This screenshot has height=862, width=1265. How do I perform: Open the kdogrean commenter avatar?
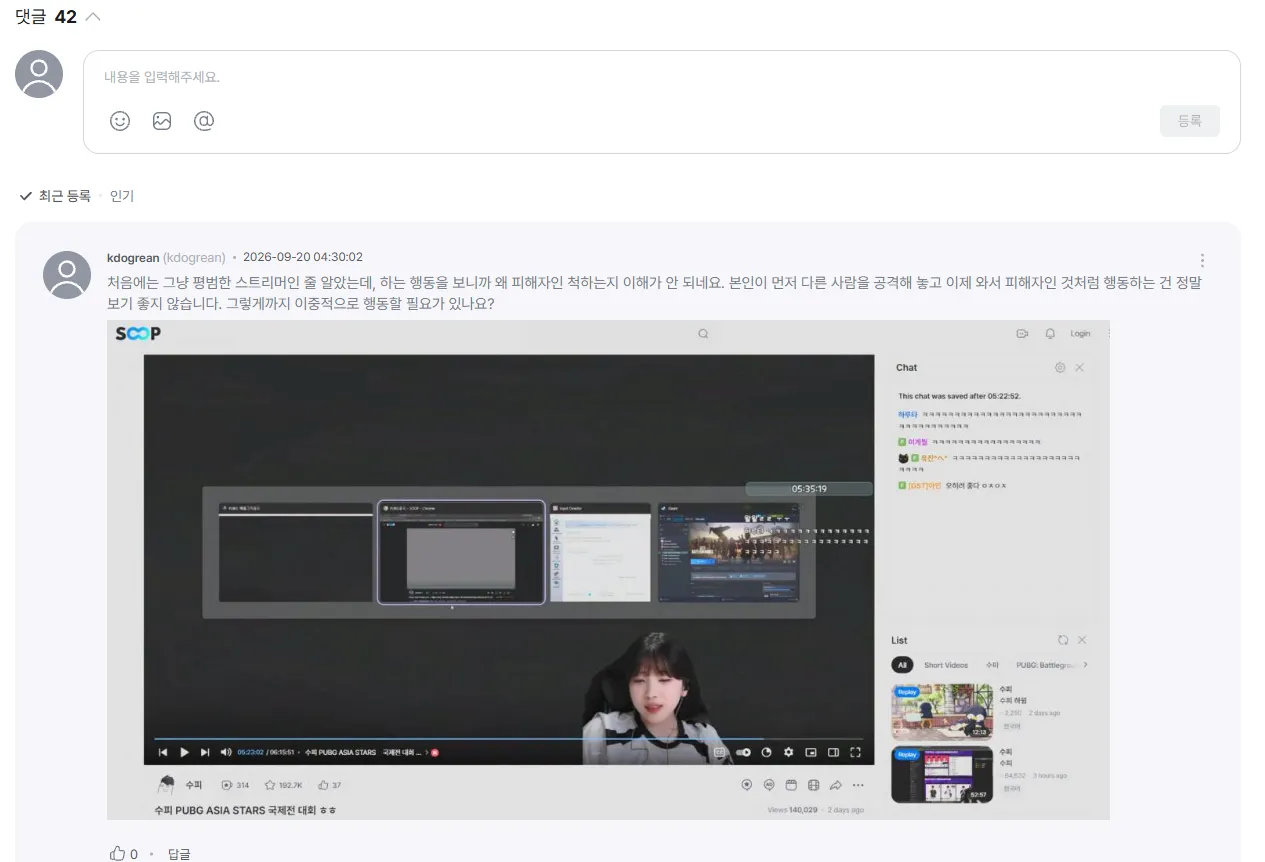pyautogui.click(x=67, y=275)
